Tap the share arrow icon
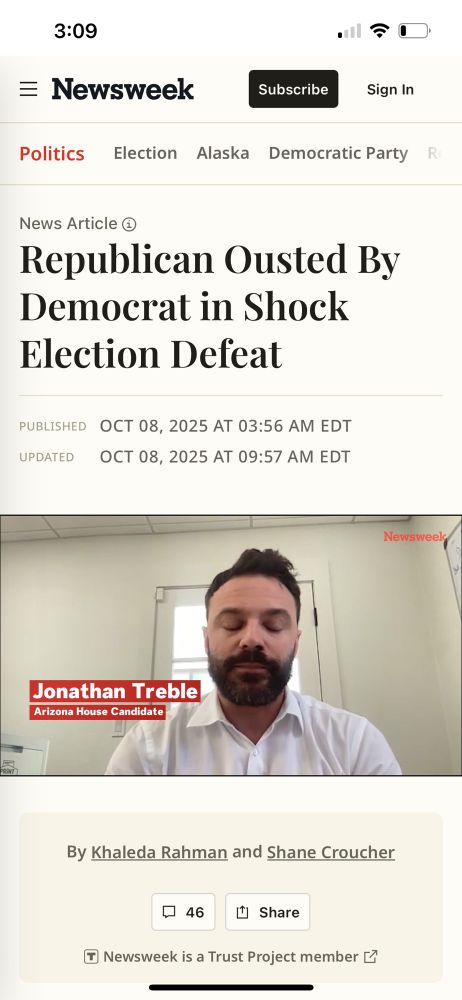 coord(242,912)
